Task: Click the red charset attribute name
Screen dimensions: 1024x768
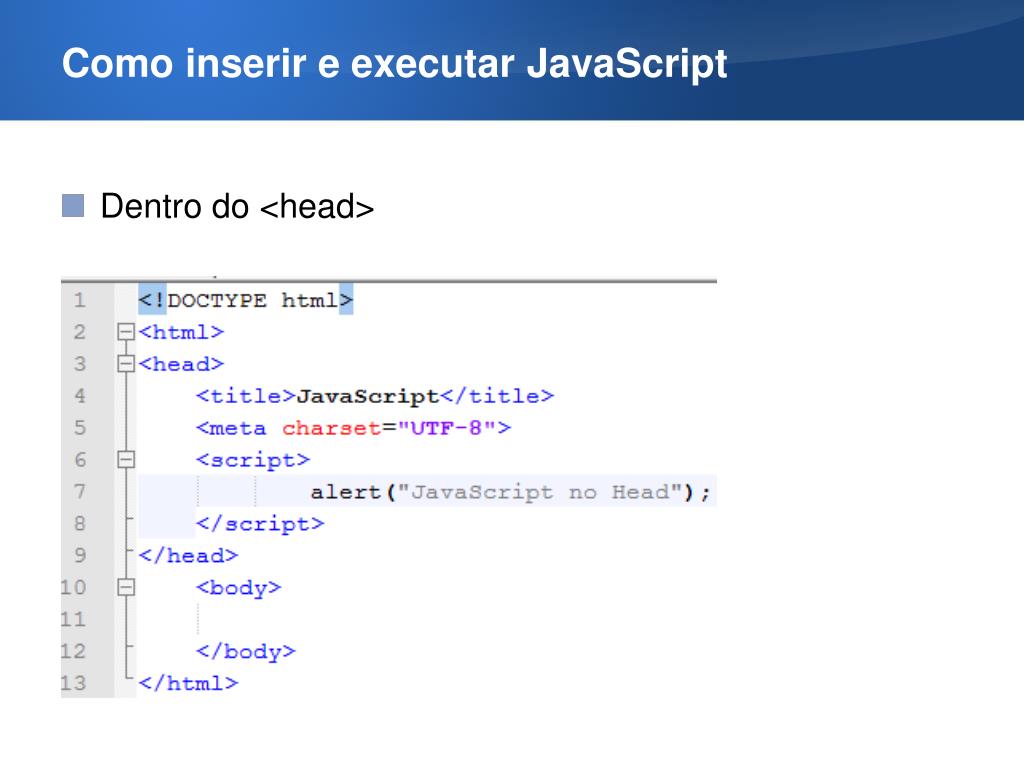Action: point(331,428)
